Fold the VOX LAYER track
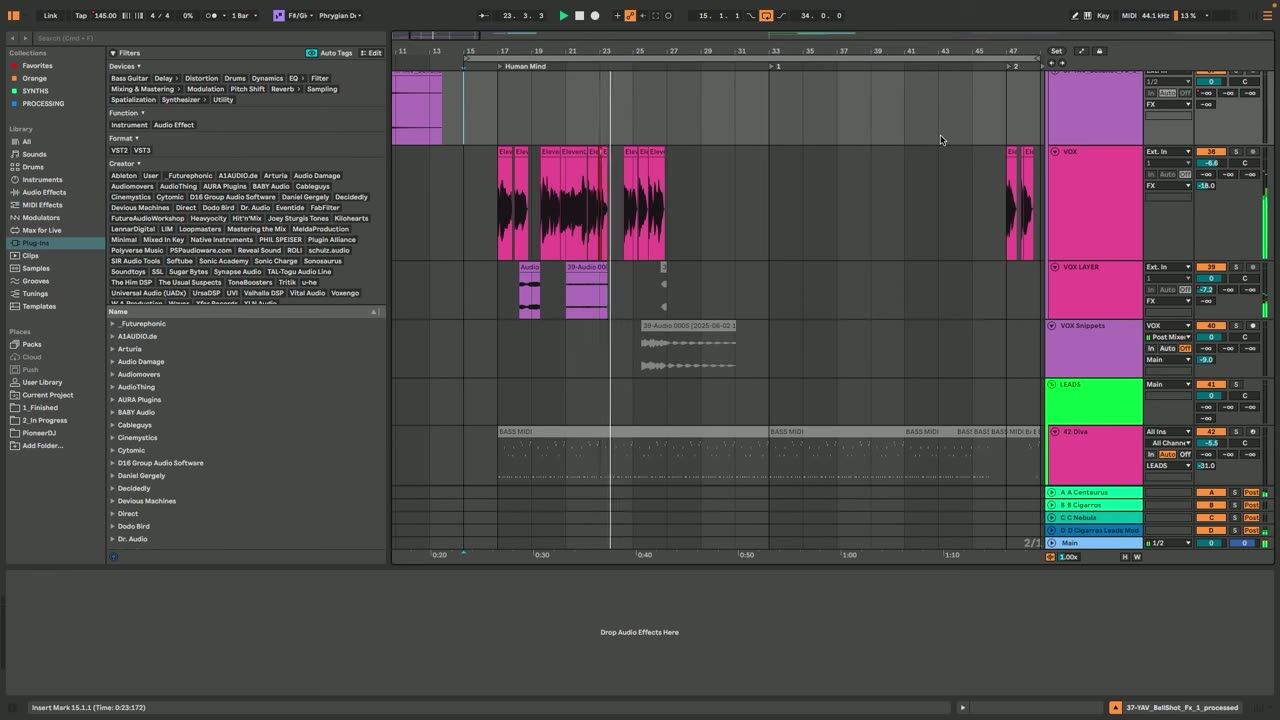This screenshot has height=720, width=1280. click(x=1054, y=267)
